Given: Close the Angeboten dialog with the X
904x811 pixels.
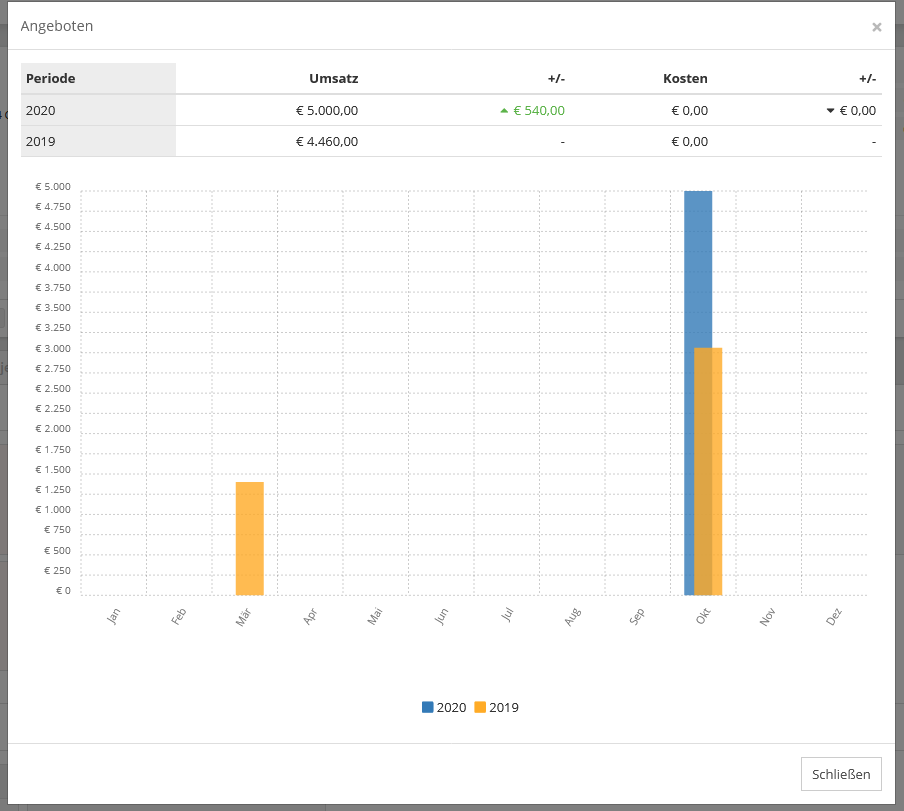Looking at the screenshot, I should pyautogui.click(x=876, y=27).
